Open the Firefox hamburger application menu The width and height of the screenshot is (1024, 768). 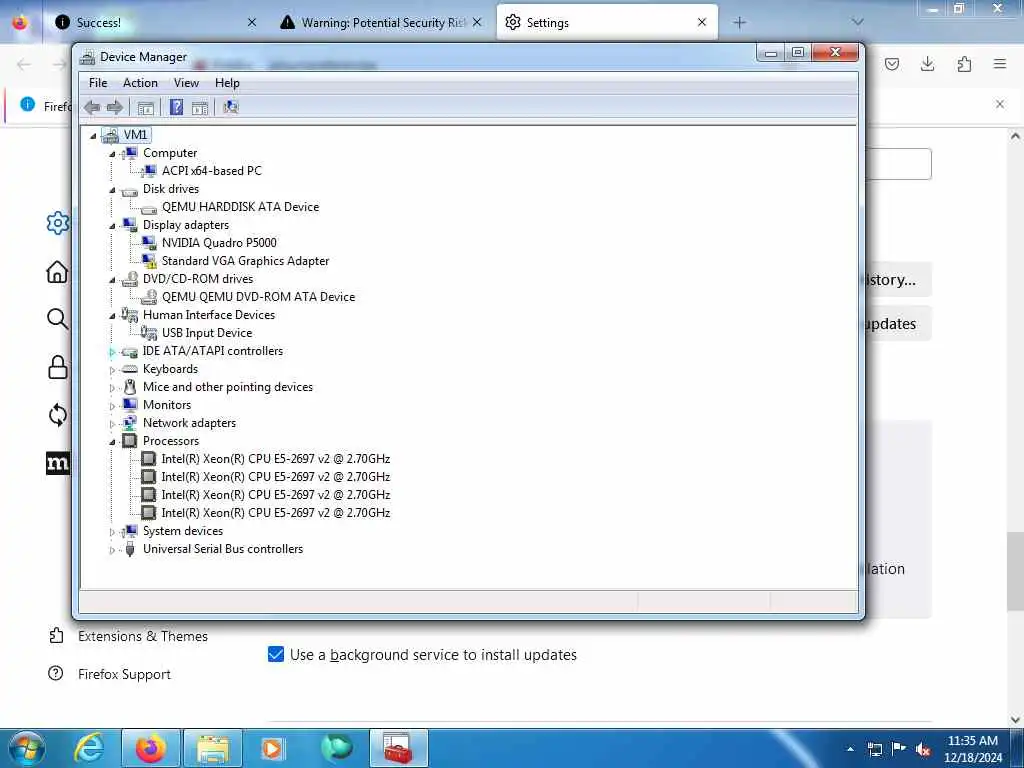click(x=1000, y=64)
